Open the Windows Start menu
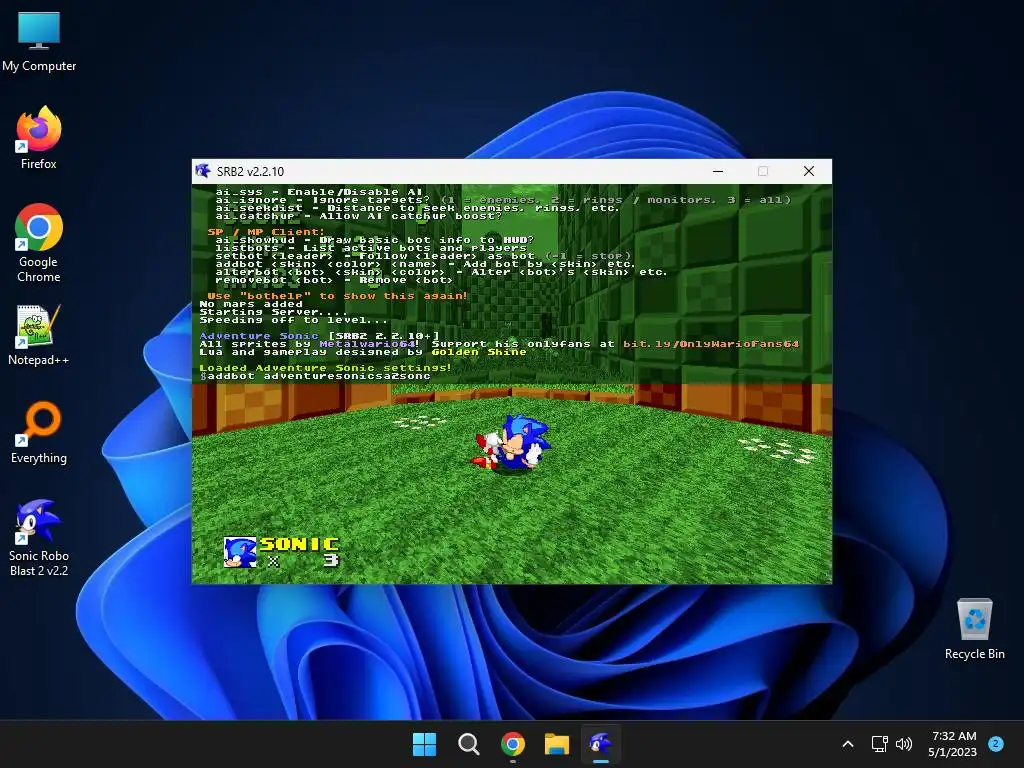The height and width of the screenshot is (768, 1024). coord(424,744)
